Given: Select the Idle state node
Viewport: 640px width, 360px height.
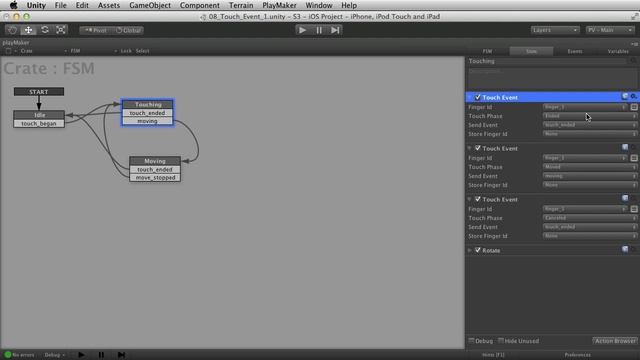Looking at the screenshot, I should click(39, 115).
